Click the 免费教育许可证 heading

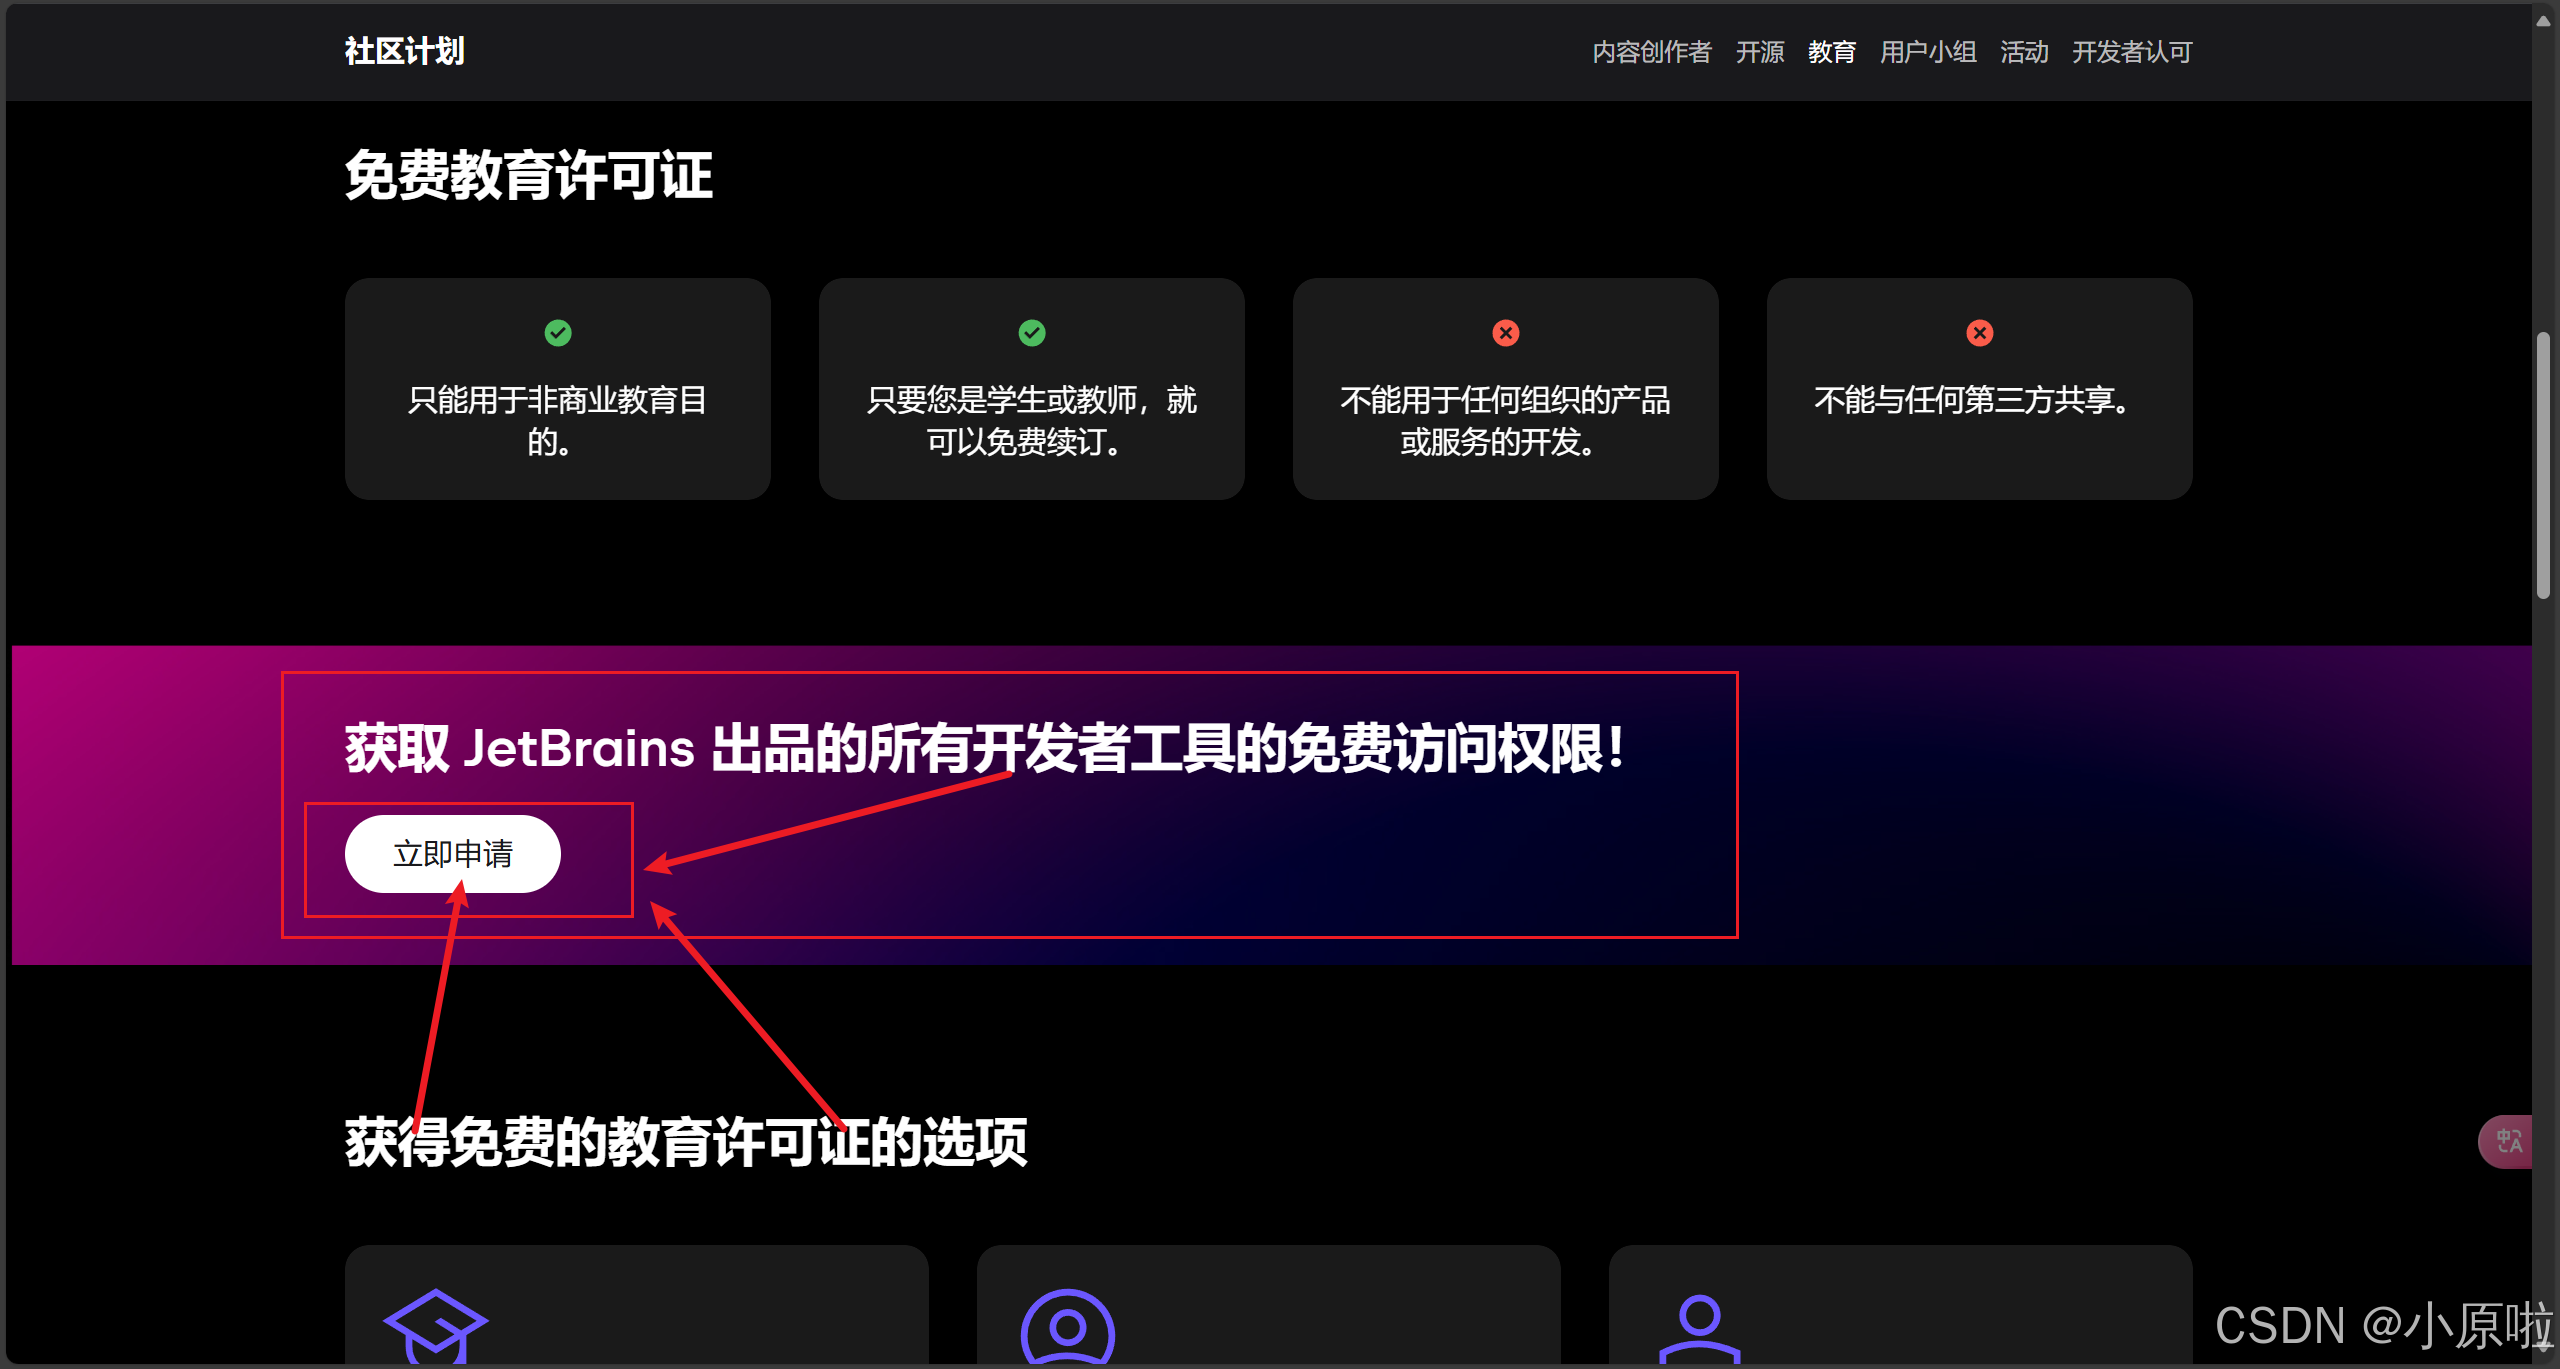pos(529,176)
